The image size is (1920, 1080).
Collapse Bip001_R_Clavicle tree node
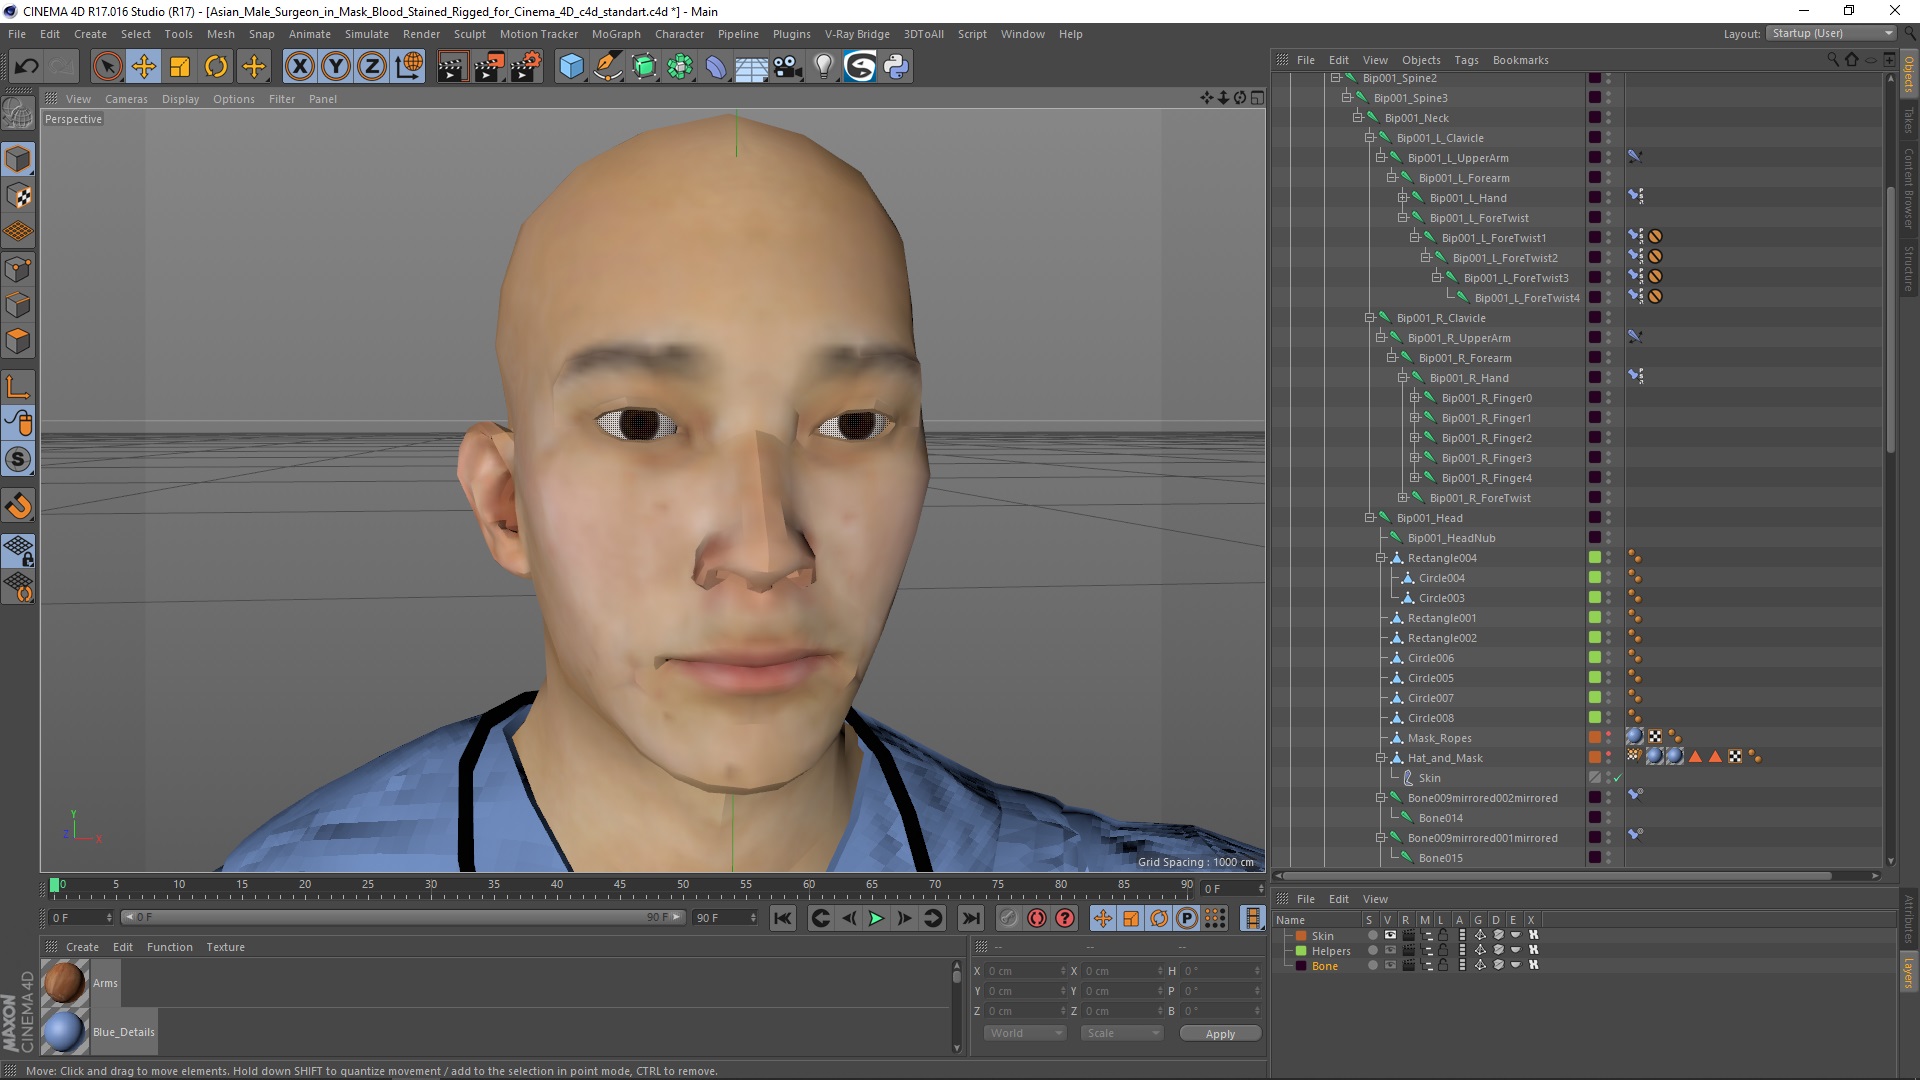(1369, 318)
